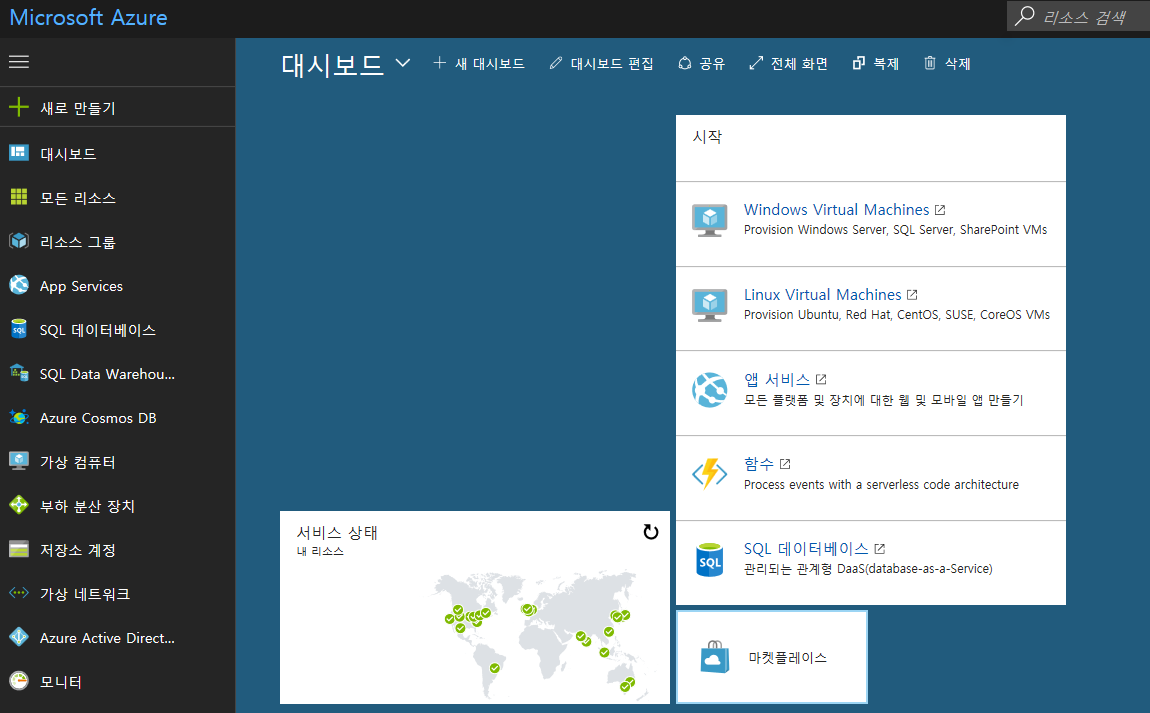This screenshot has width=1150, height=713.
Task: Click the 모니터 sidebar label
Action: pos(61,682)
